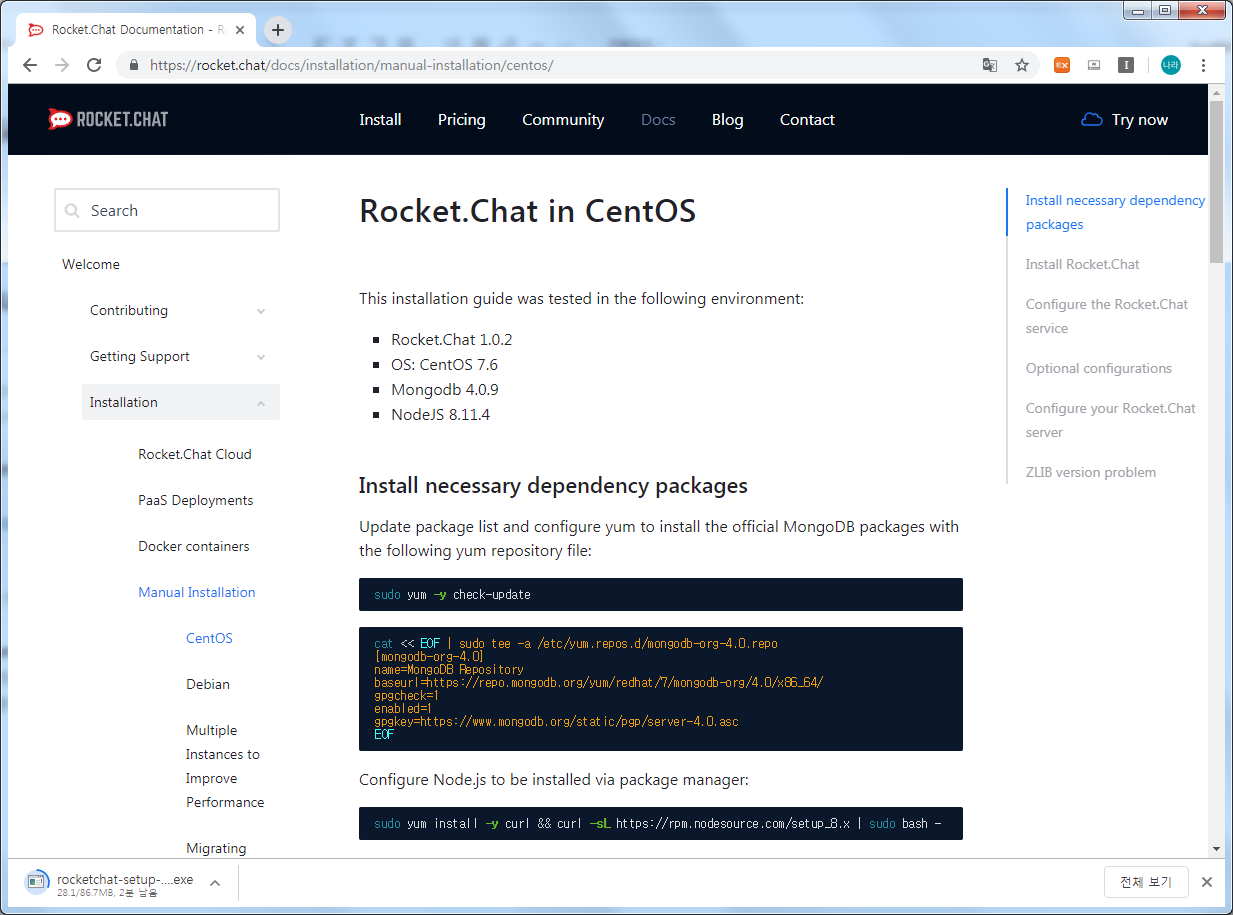Open Community in top navigation
This screenshot has width=1233, height=915.
pyautogui.click(x=563, y=120)
